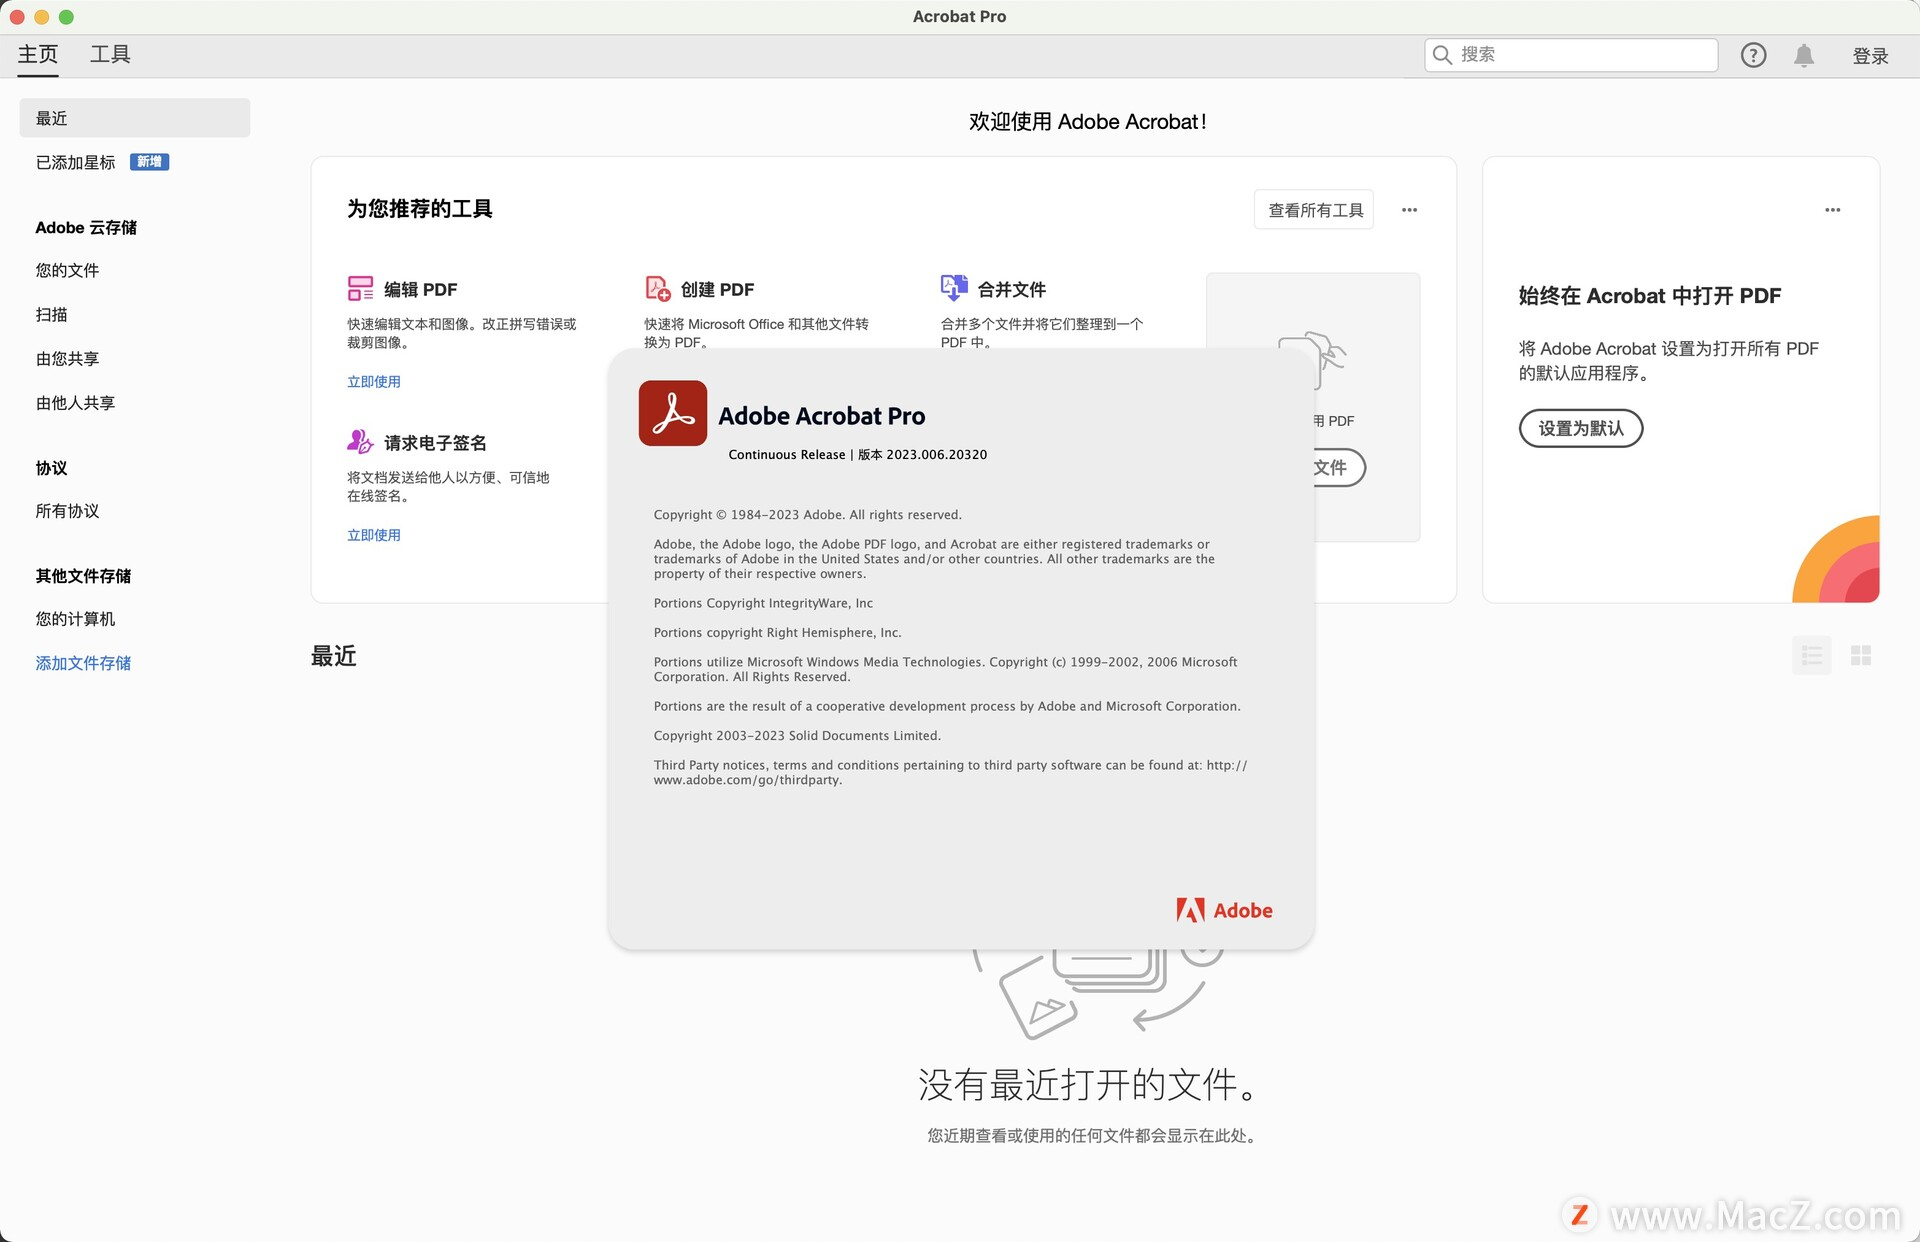Open the notifications bell icon

pos(1804,55)
